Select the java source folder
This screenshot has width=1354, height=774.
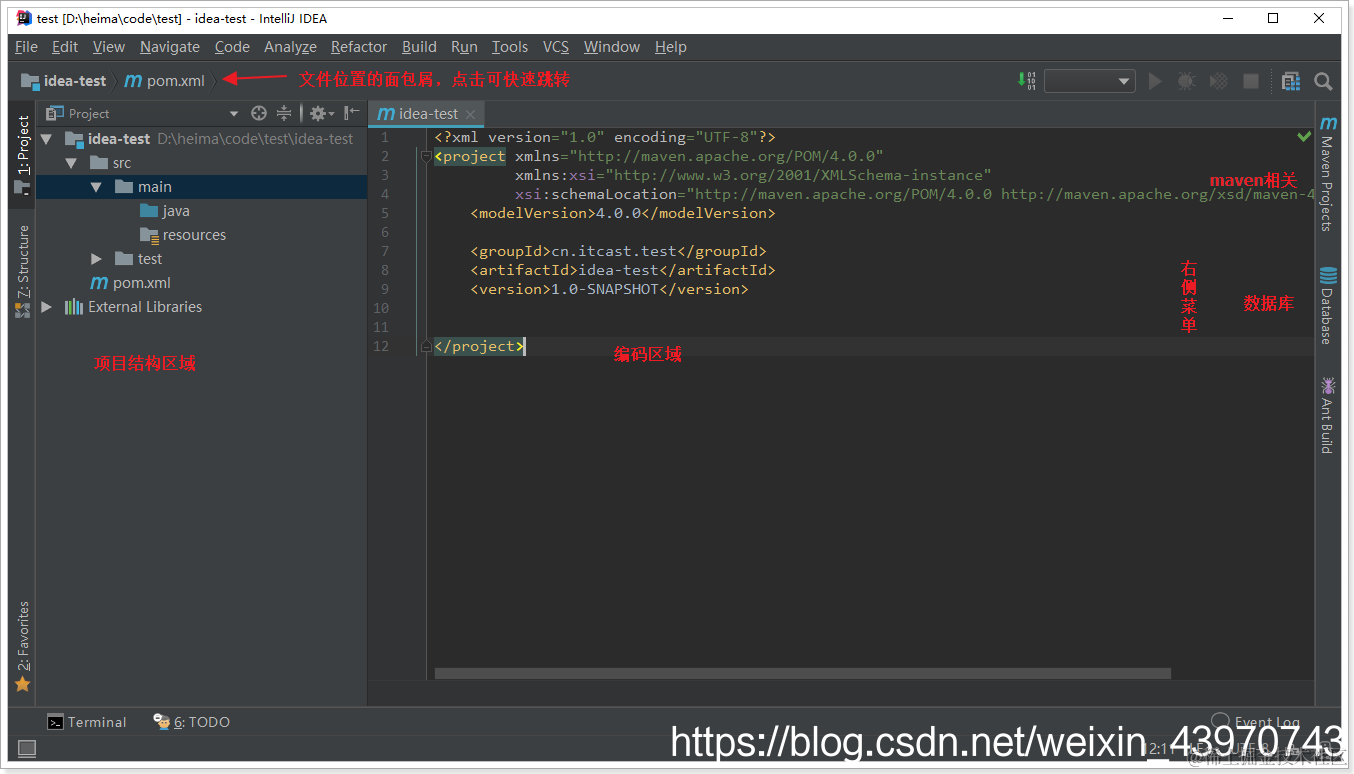tap(165, 211)
